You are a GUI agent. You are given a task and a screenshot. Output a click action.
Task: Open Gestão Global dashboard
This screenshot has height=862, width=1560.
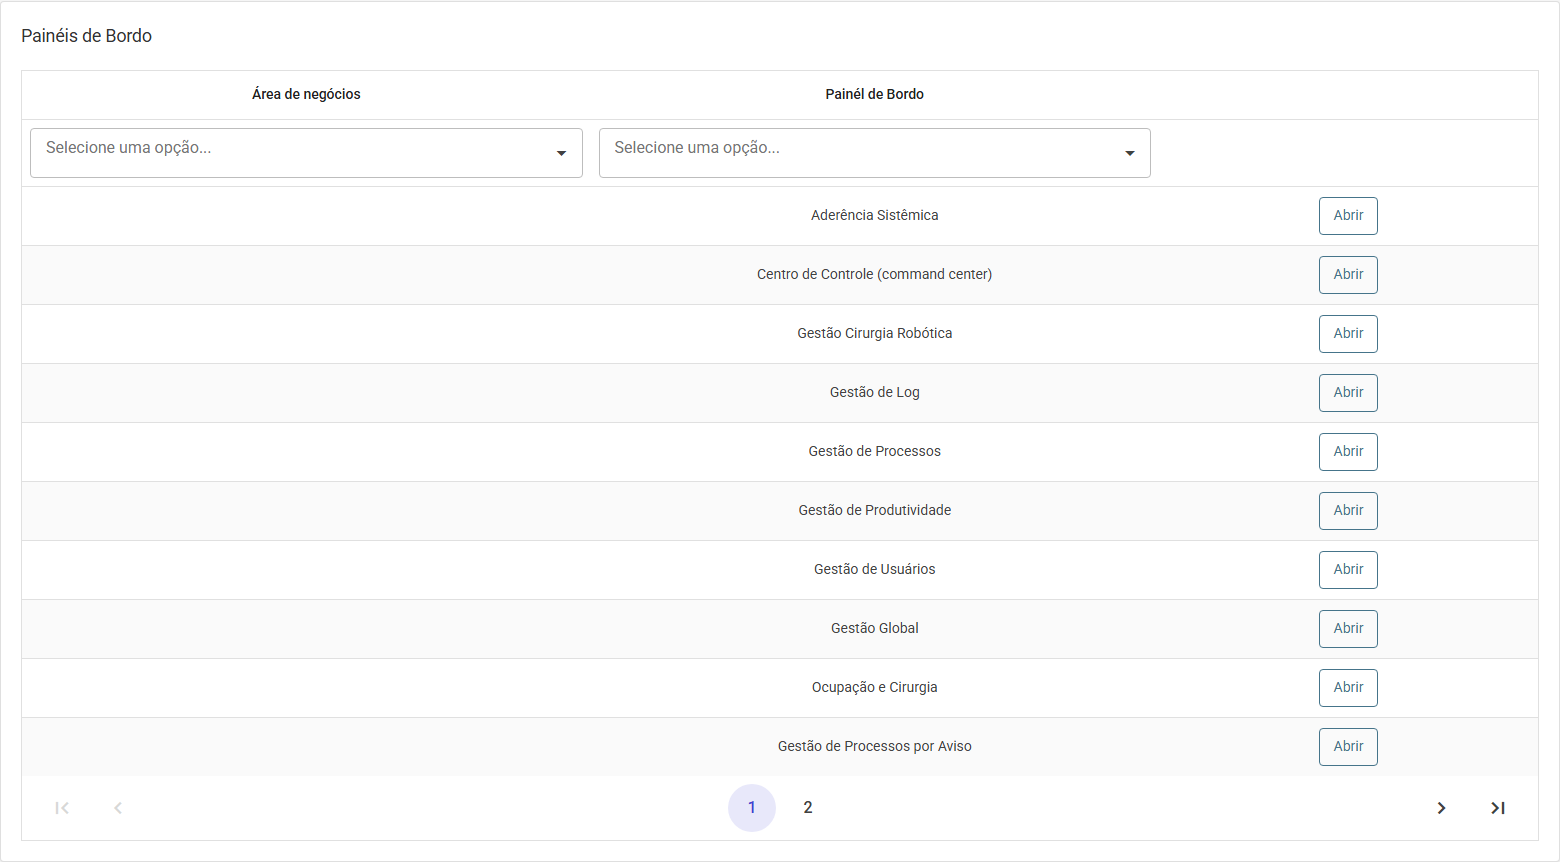1348,629
